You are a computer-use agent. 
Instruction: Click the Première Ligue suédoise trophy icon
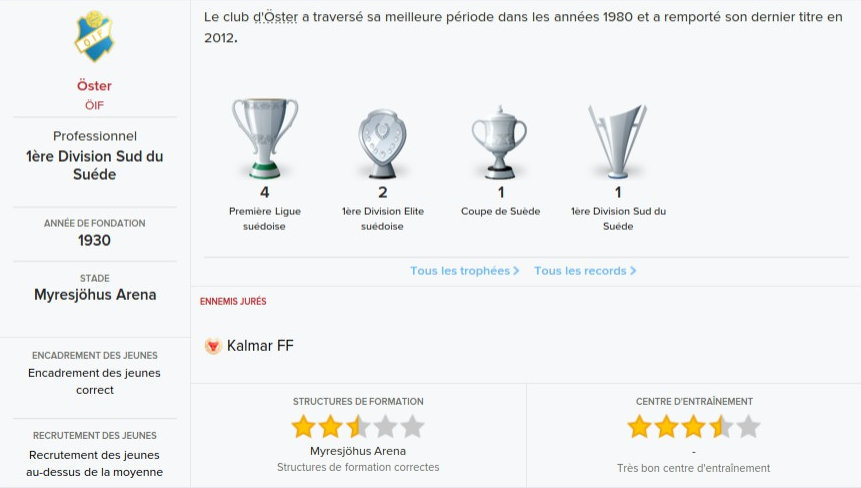[x=265, y=137]
